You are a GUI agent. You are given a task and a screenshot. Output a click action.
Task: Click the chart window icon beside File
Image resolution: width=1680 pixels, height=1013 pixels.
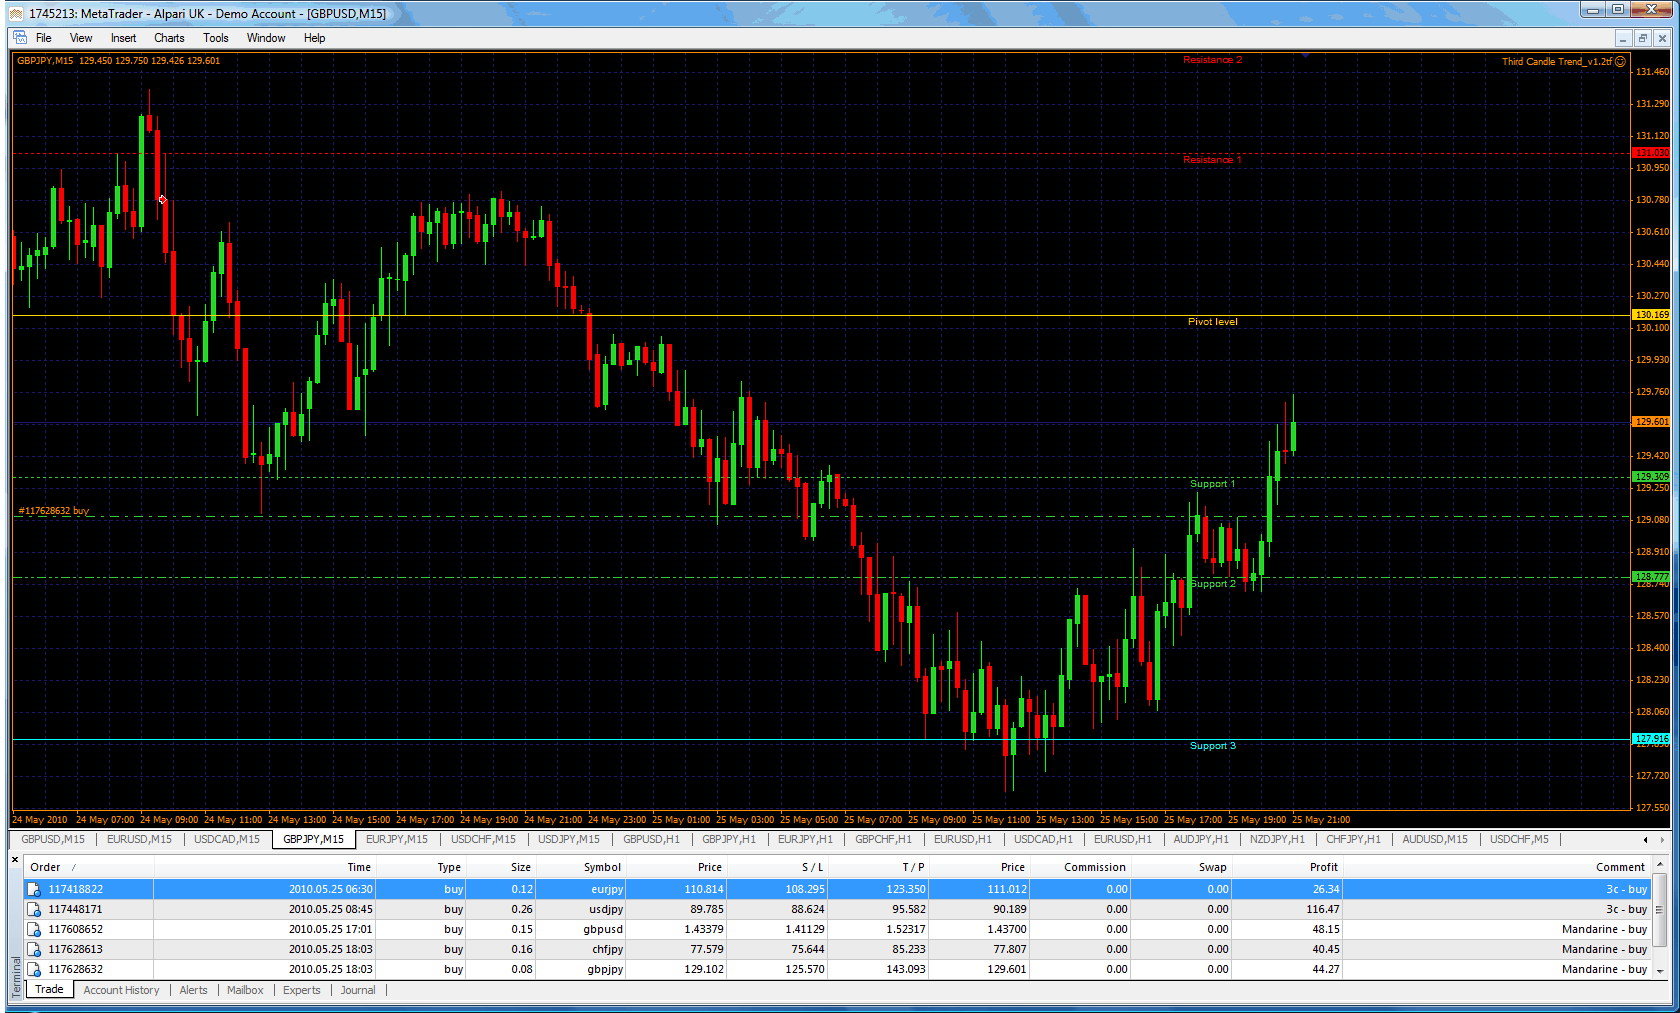[x=20, y=38]
